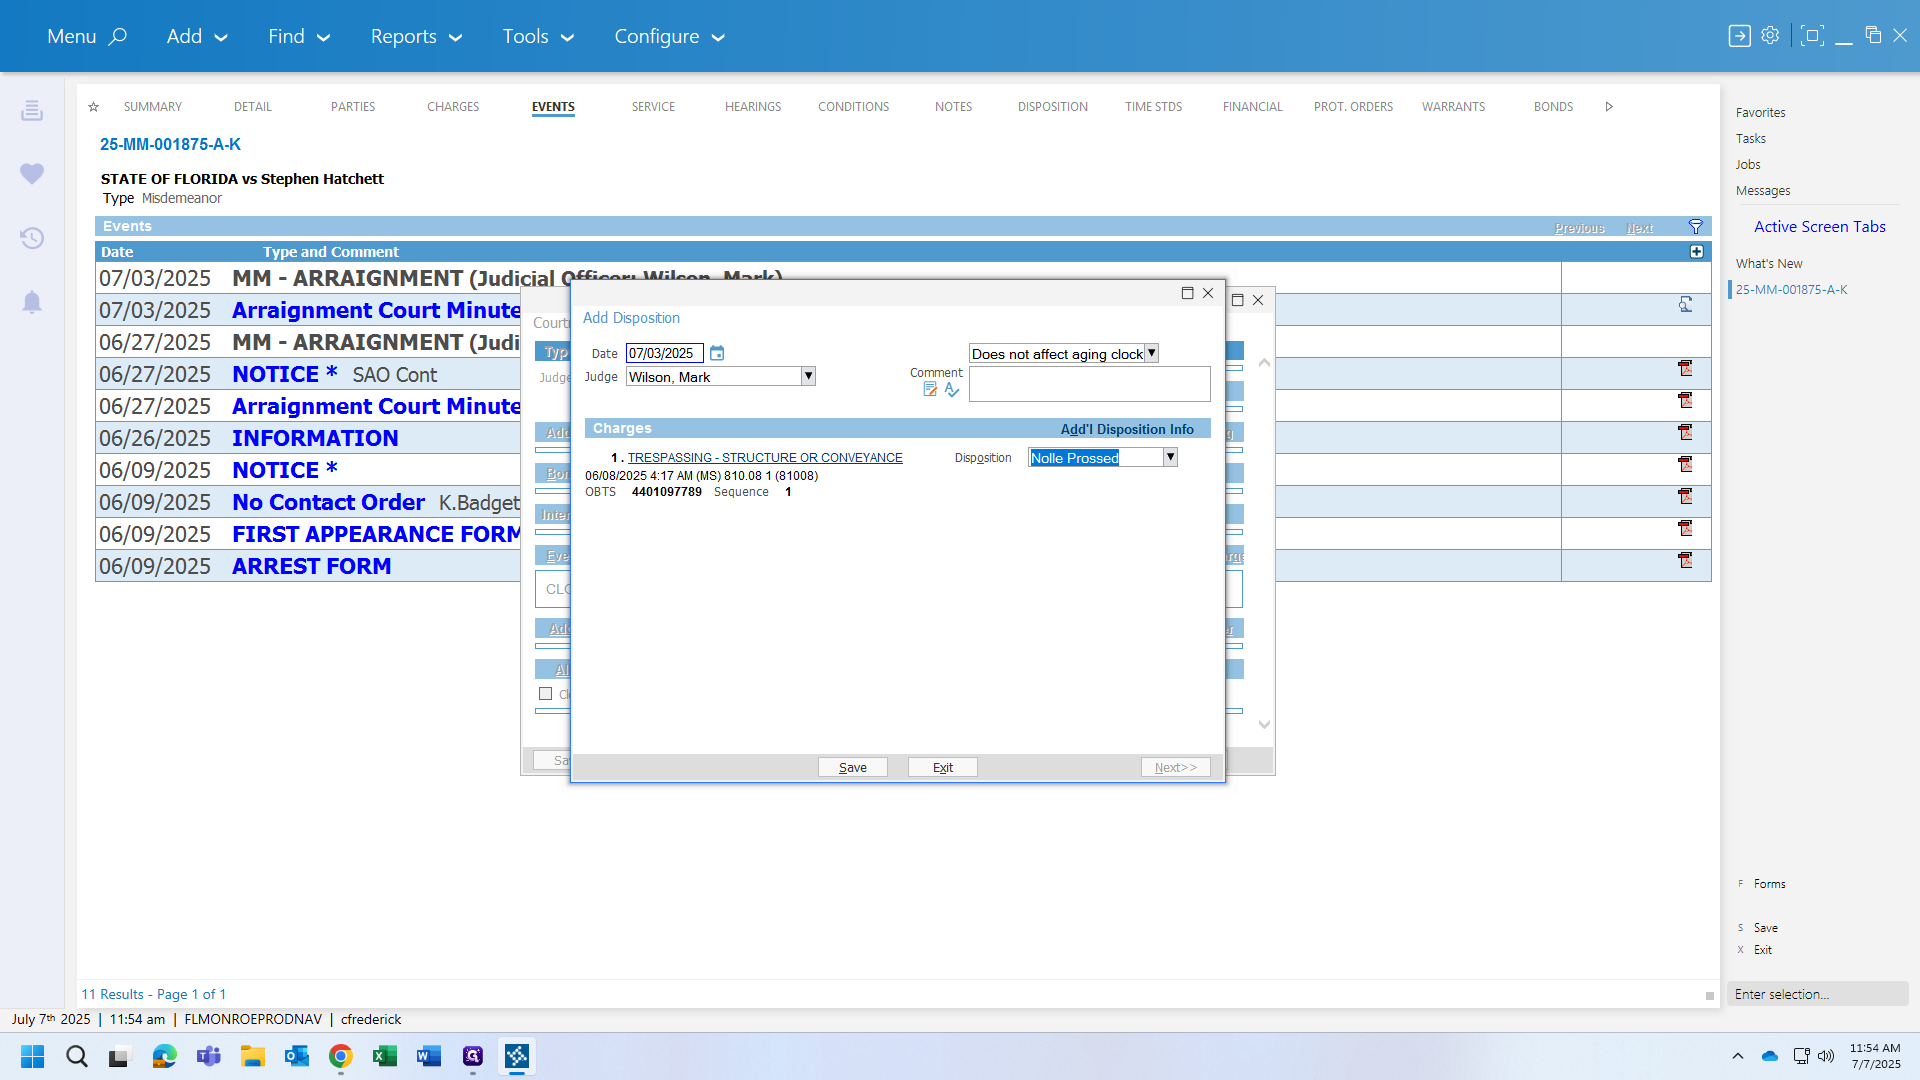Click Forms shortcut in right panel
This screenshot has width=1920, height=1080.
[x=1769, y=884]
